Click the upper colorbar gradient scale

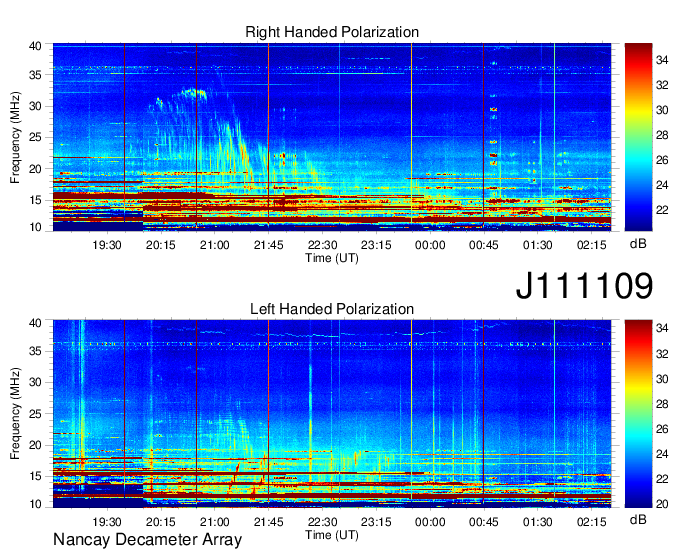[638, 137]
